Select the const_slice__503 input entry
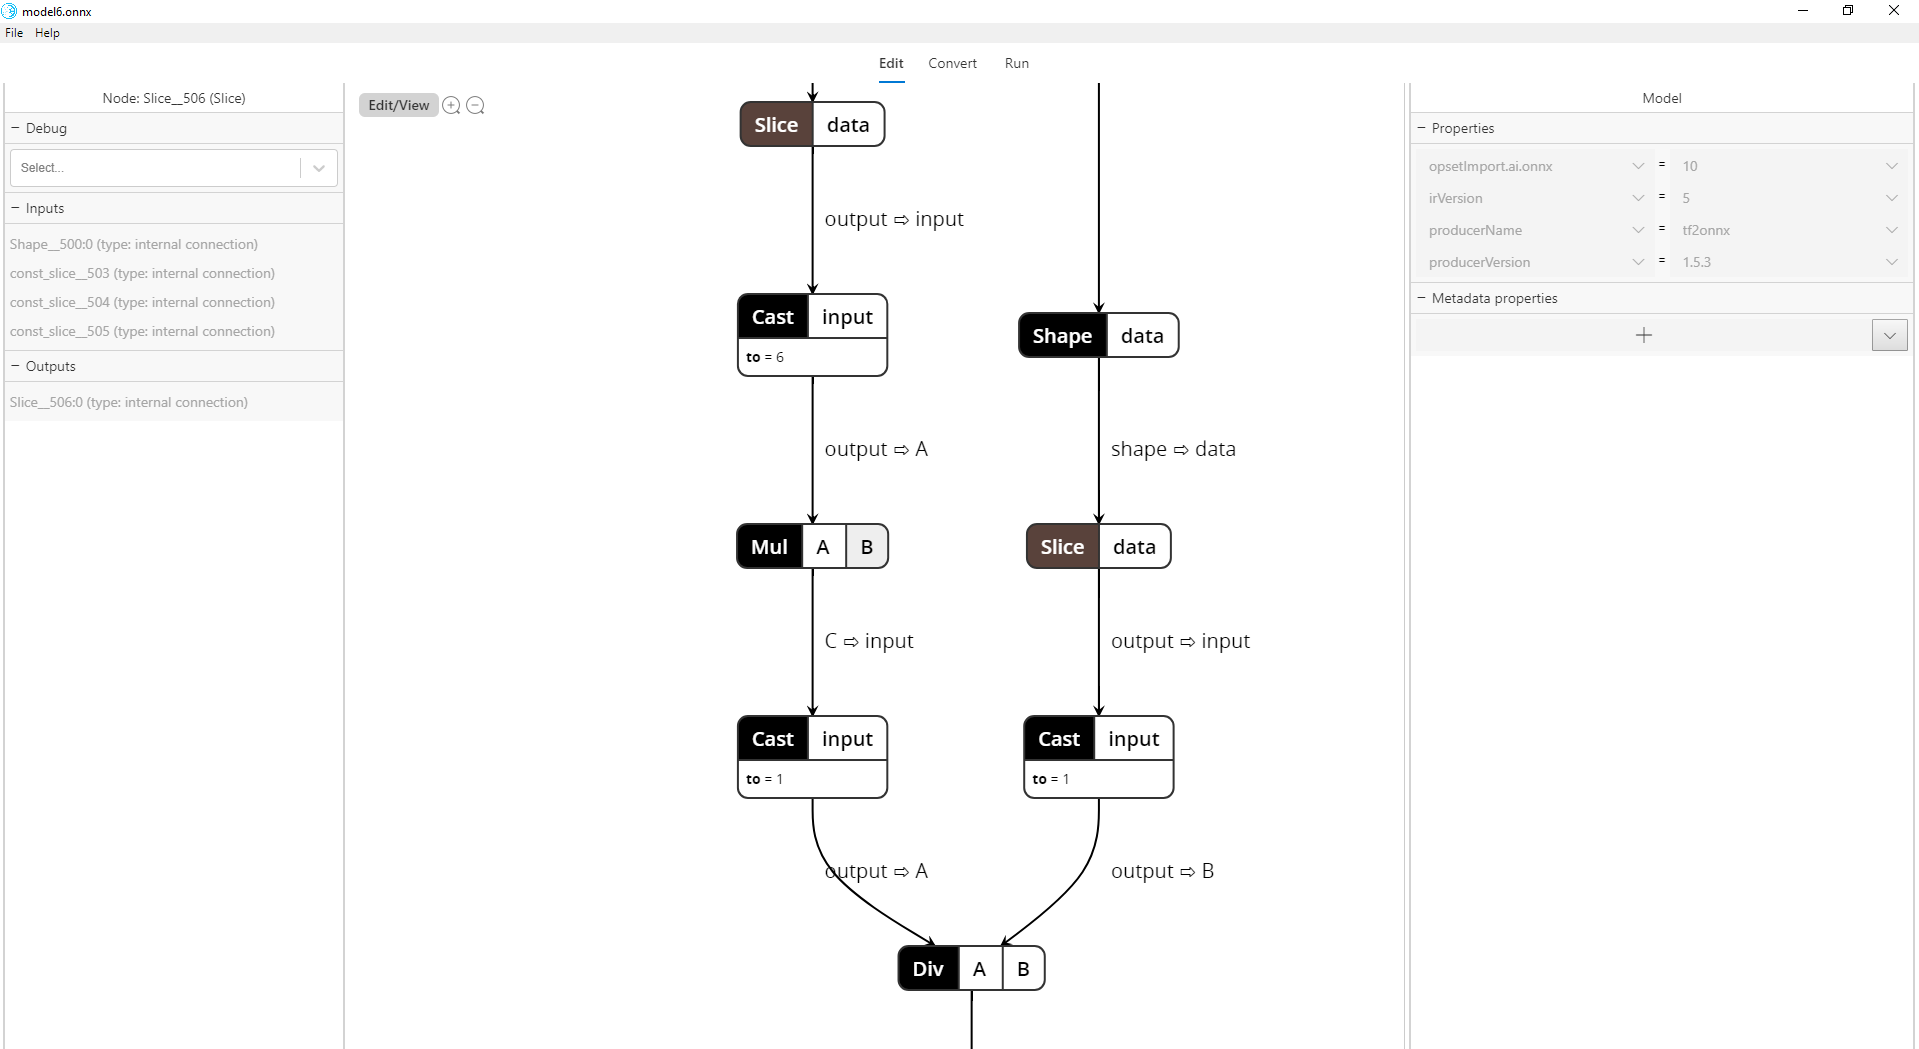This screenshot has height=1049, width=1919. point(143,273)
